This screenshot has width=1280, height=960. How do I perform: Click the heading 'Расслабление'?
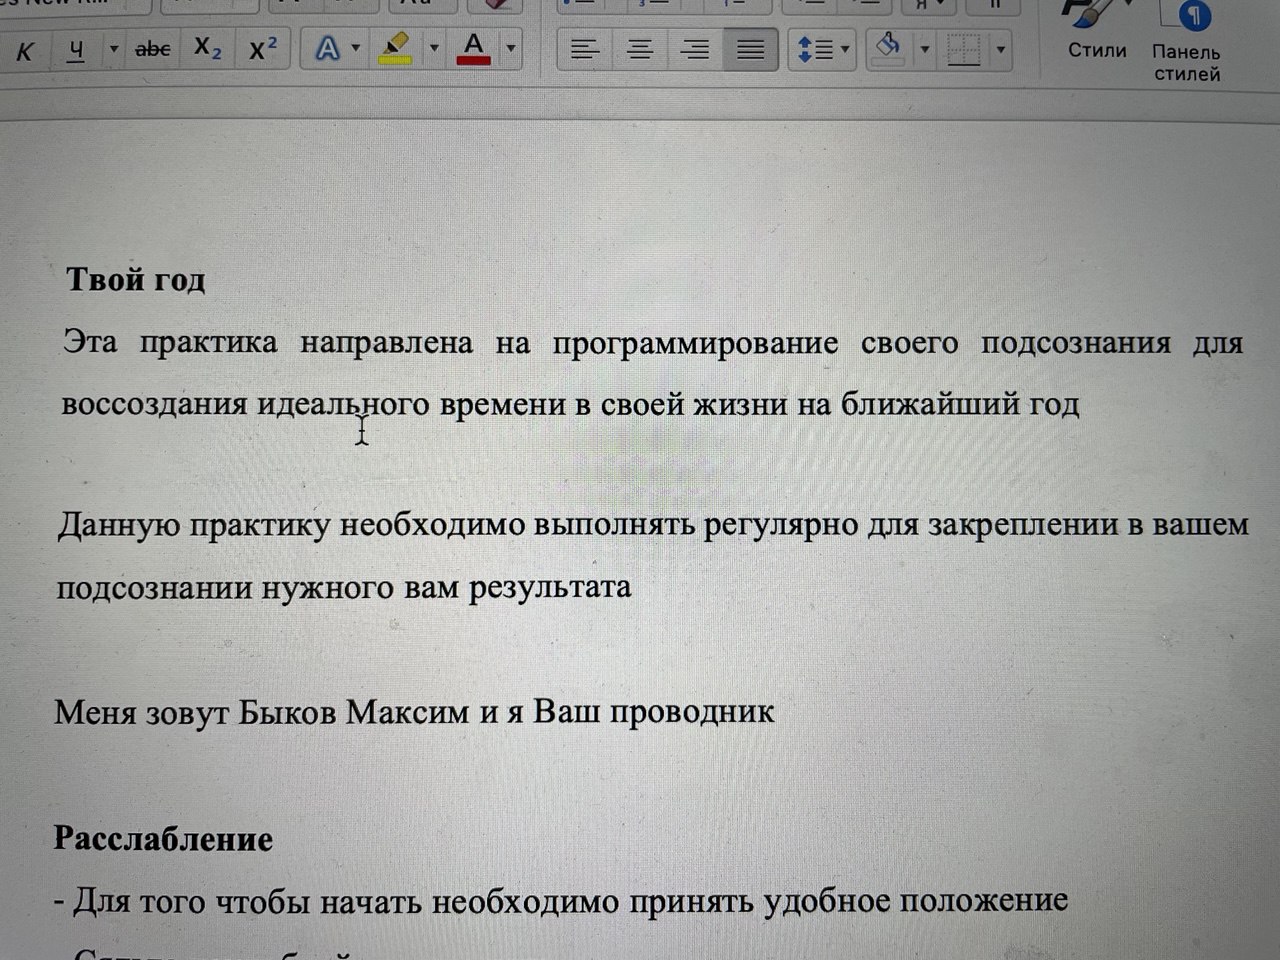tap(163, 838)
